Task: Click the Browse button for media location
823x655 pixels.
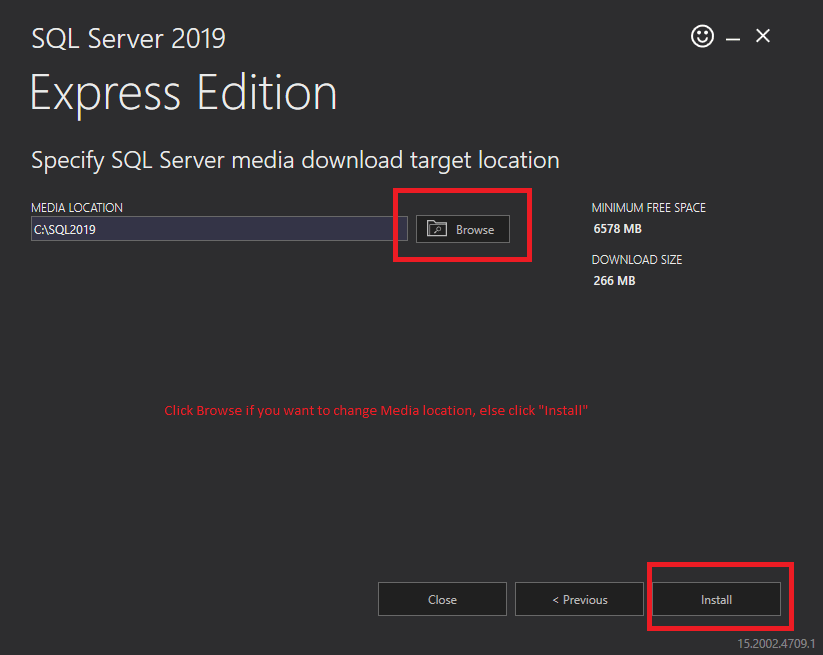Action: point(462,229)
